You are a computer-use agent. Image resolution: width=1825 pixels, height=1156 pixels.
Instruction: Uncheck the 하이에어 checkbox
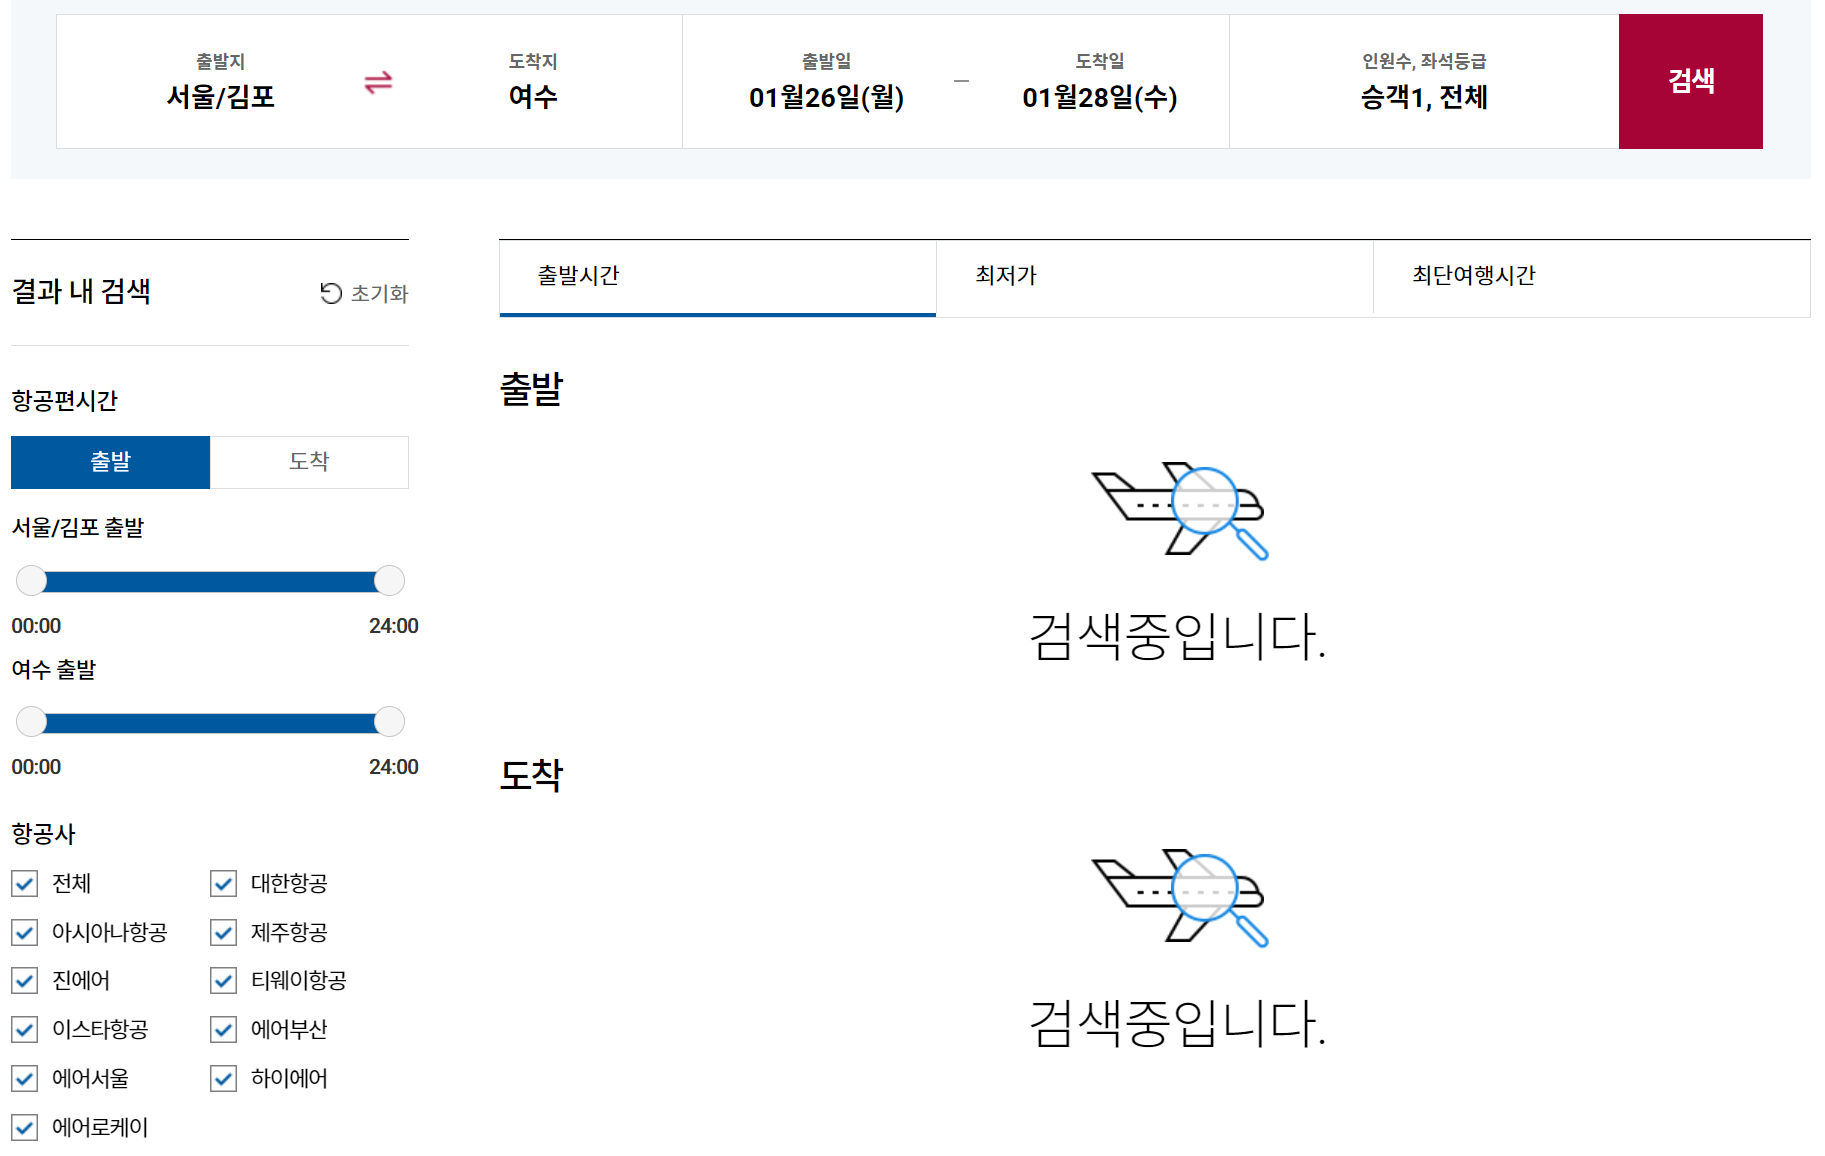coord(222,1078)
